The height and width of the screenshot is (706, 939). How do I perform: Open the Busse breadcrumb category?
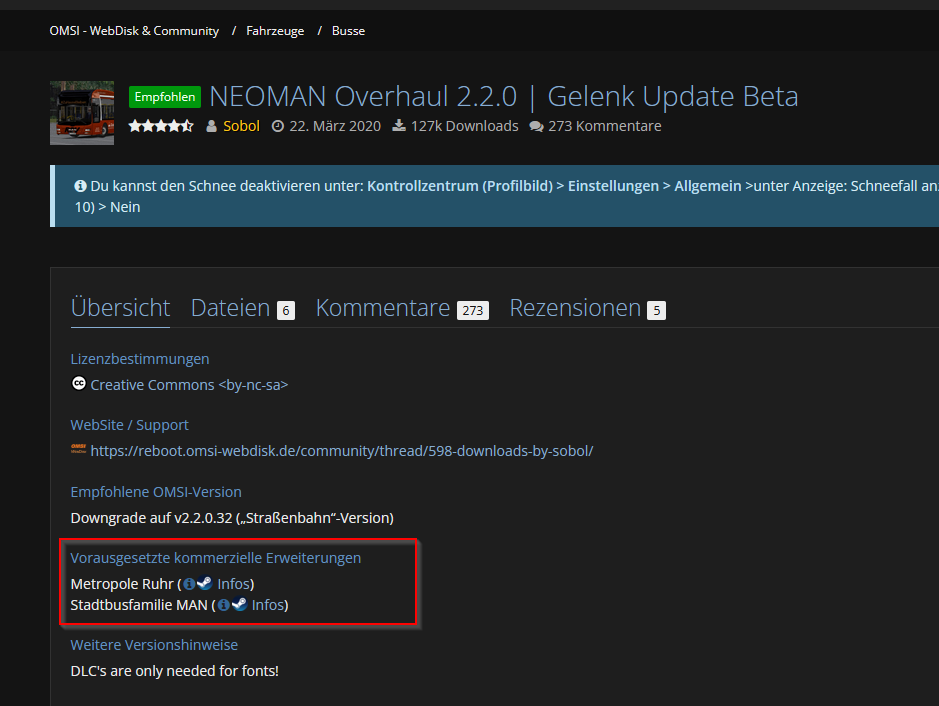pyautogui.click(x=348, y=31)
